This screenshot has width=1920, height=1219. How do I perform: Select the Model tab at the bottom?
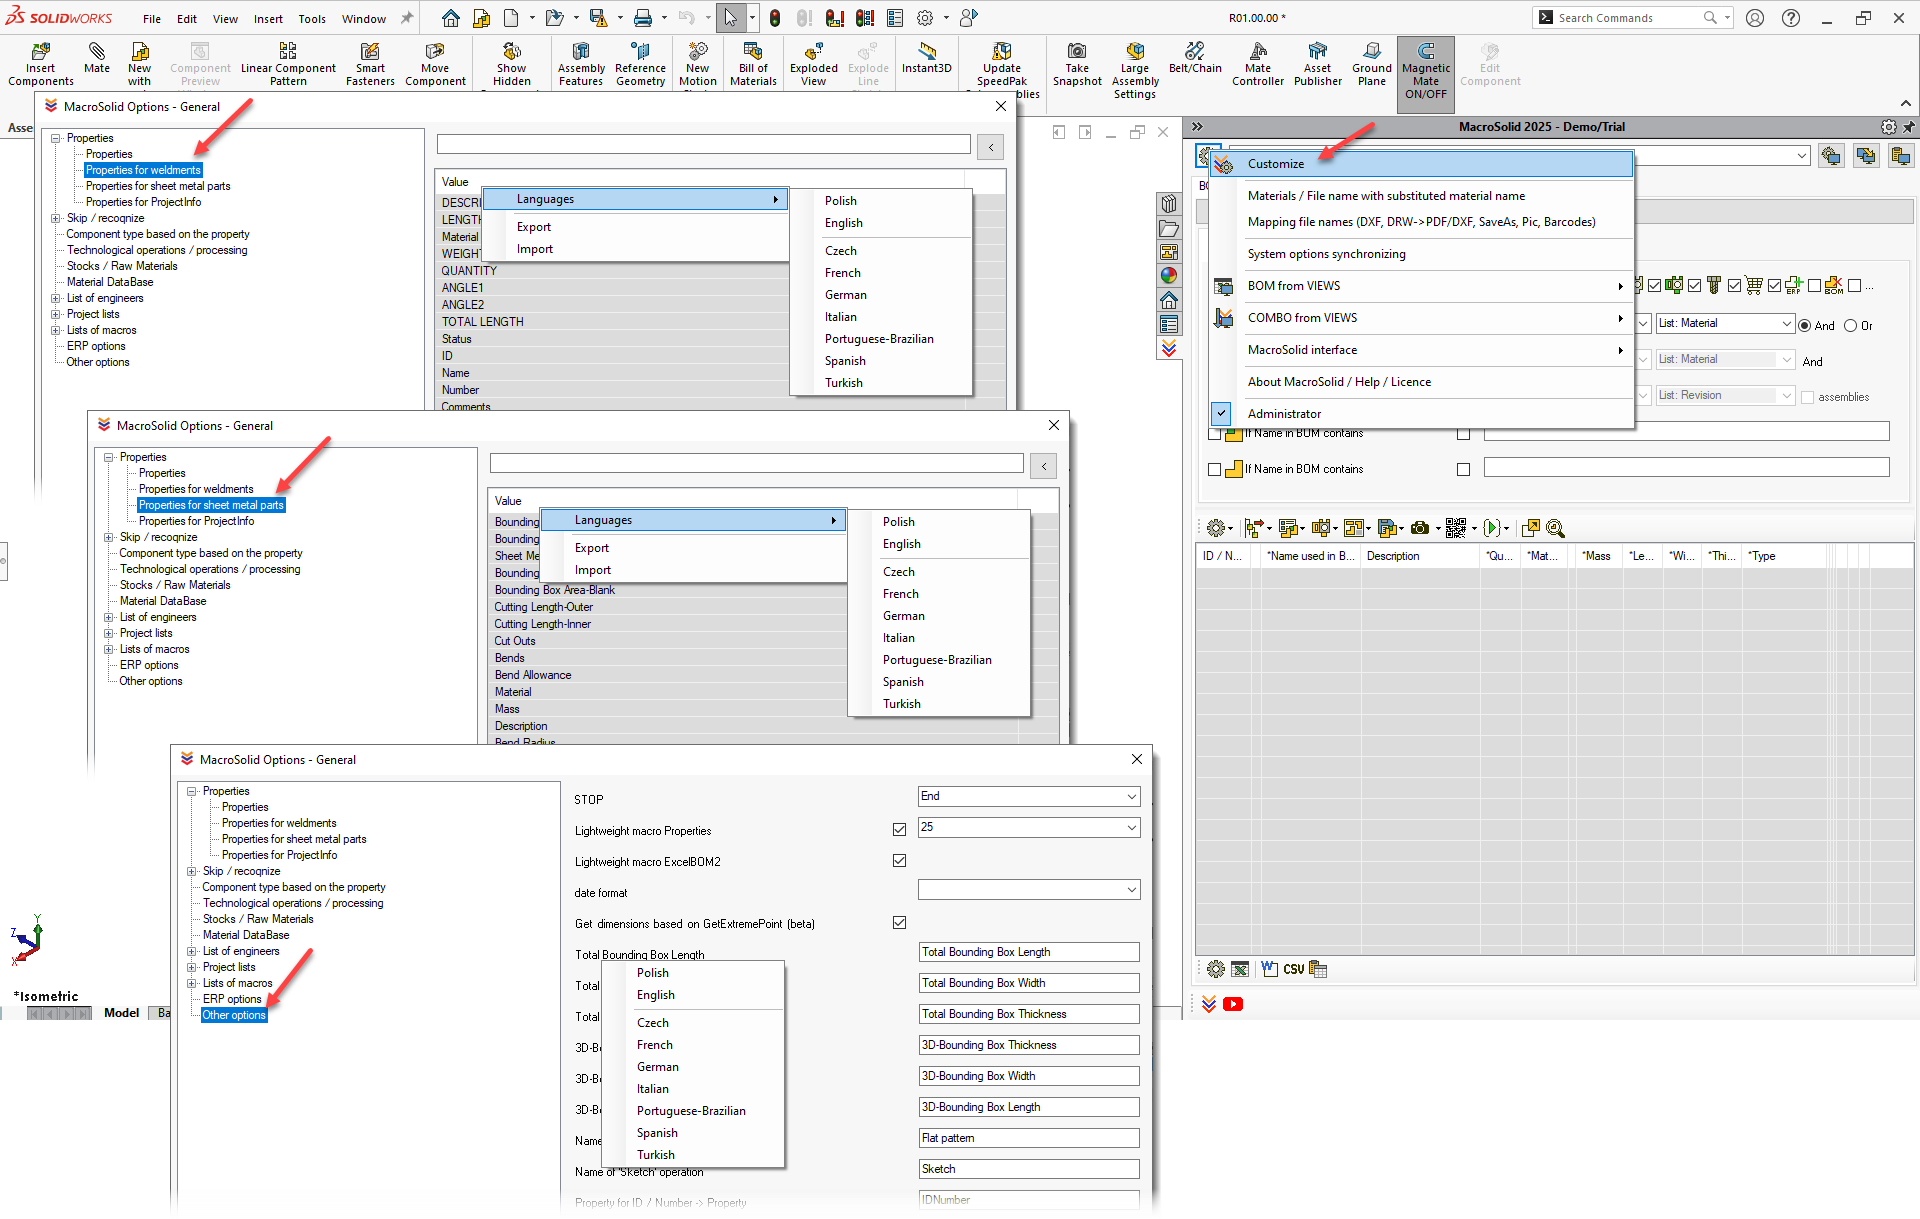pyautogui.click(x=121, y=1013)
